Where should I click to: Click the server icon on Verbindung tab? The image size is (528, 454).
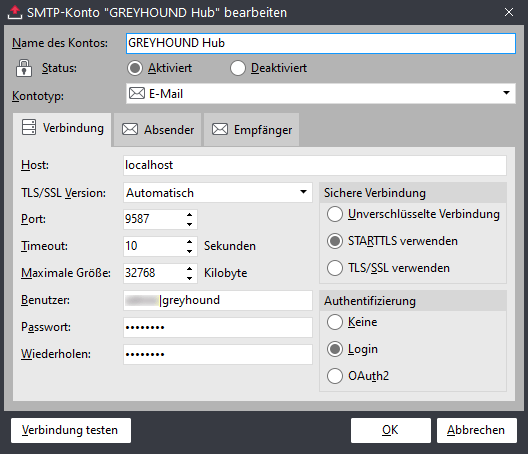click(x=29, y=127)
